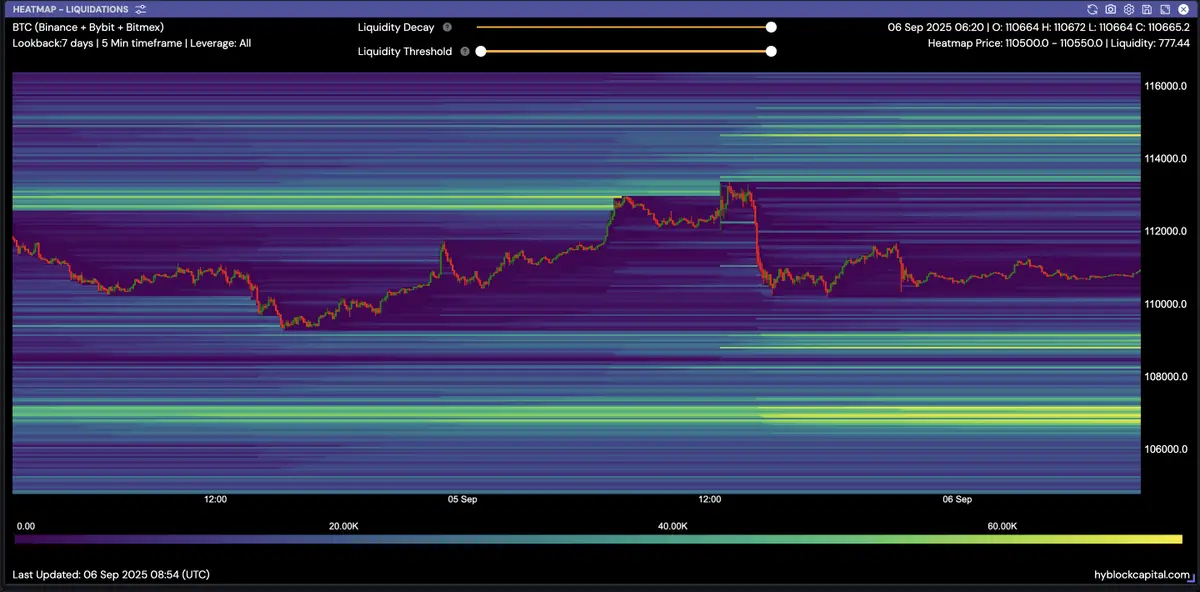1200x592 pixels.
Task: Click the 06 Sep time axis label
Action: tap(957, 499)
